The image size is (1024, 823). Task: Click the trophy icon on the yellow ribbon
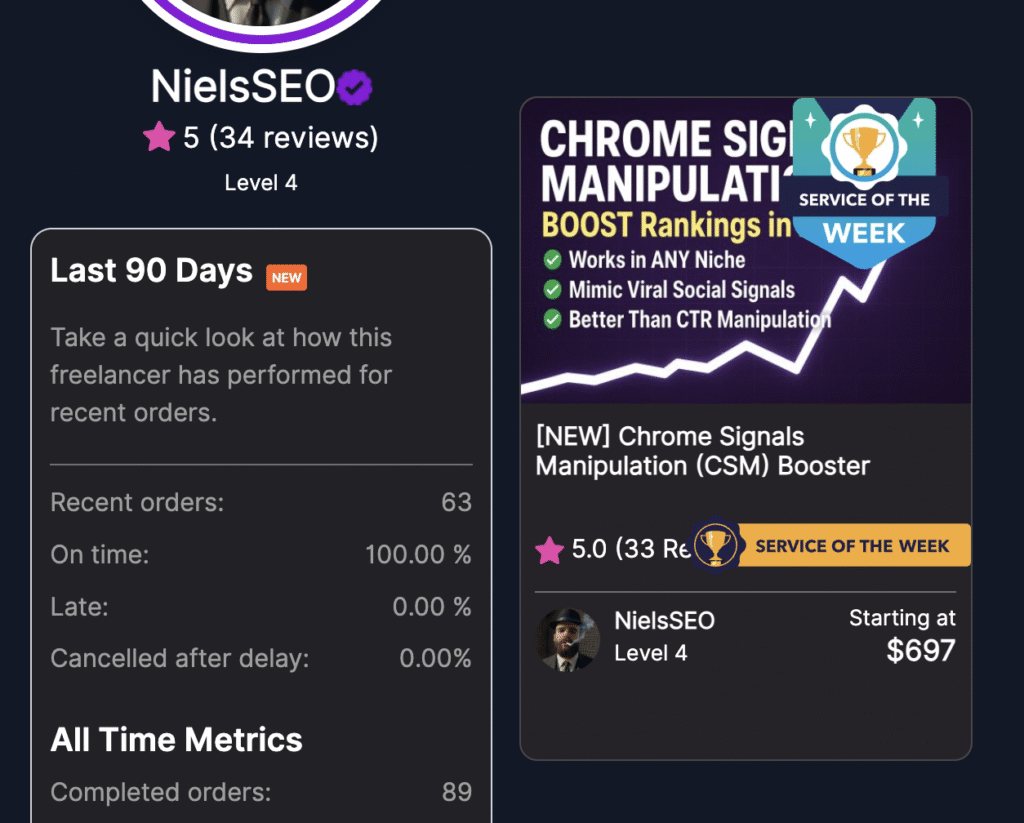pyautogui.click(x=715, y=545)
